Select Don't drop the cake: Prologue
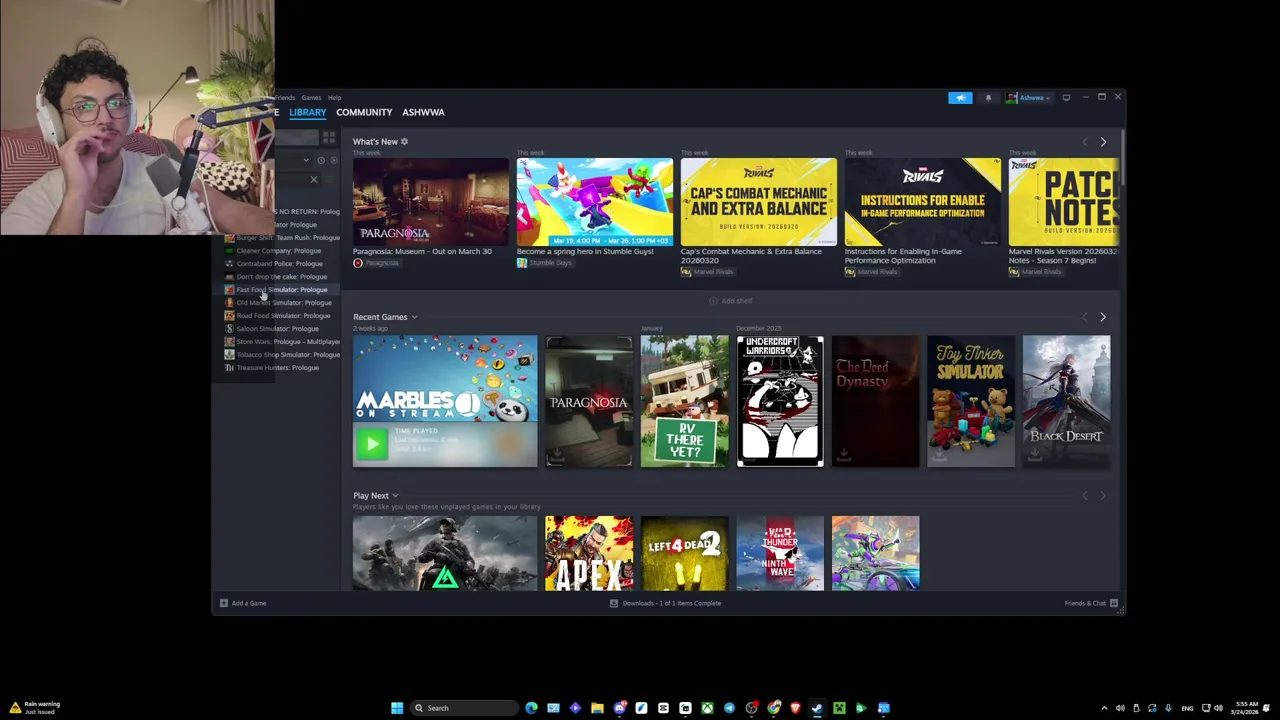This screenshot has height=720, width=1280. coord(276,277)
